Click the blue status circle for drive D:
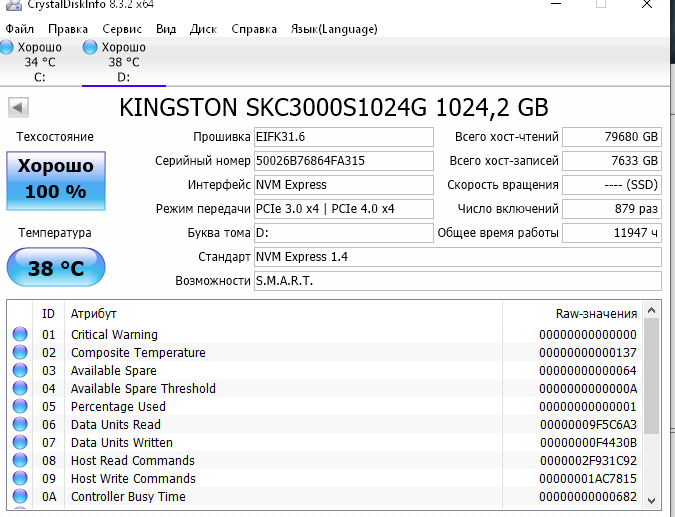This screenshot has height=517, width=675. pos(90,47)
